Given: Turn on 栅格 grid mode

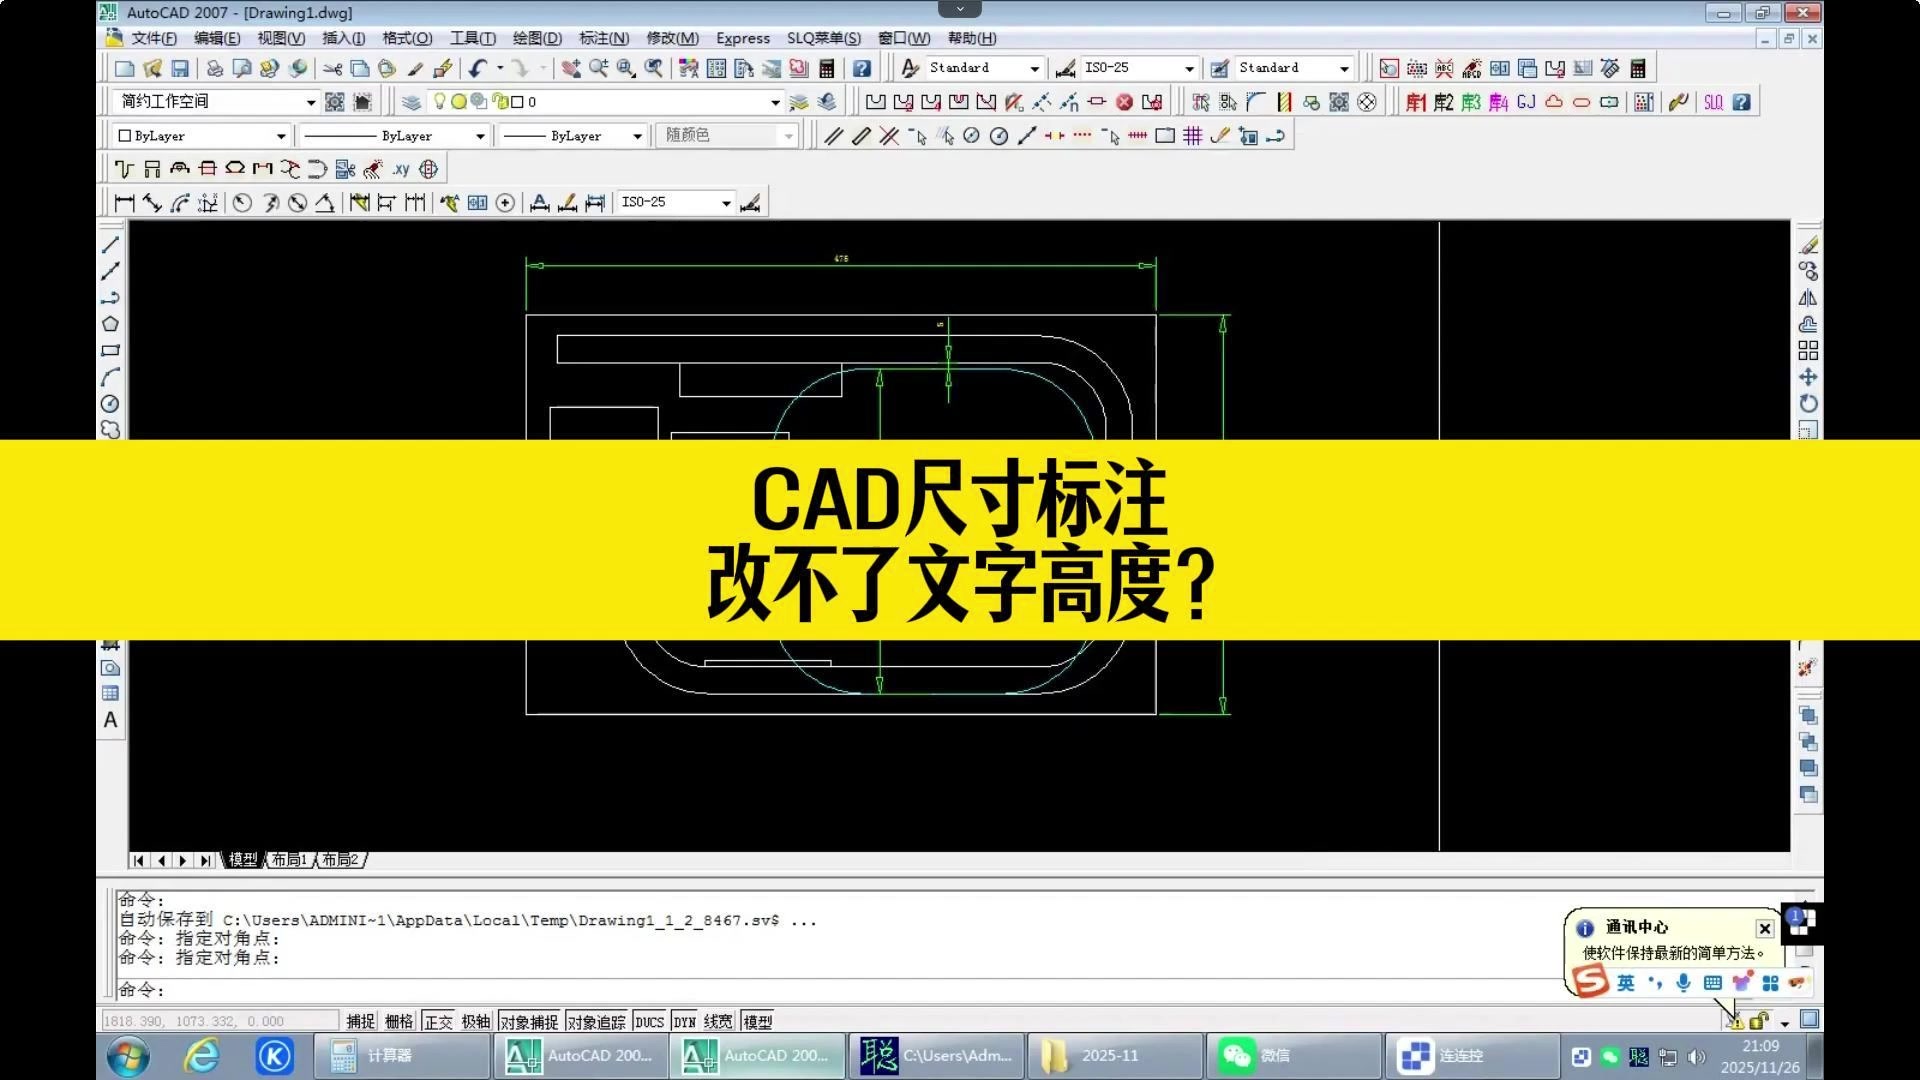Looking at the screenshot, I should [x=397, y=1021].
